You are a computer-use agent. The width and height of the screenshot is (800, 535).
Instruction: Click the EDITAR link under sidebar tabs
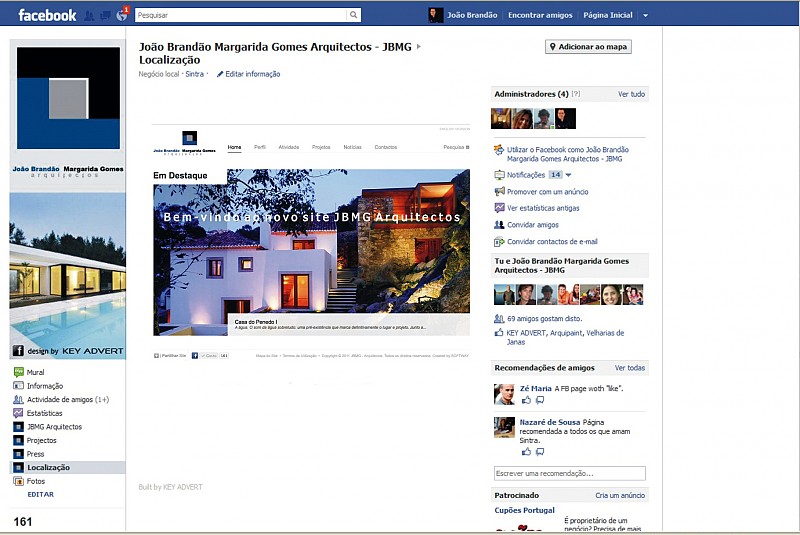click(40, 494)
